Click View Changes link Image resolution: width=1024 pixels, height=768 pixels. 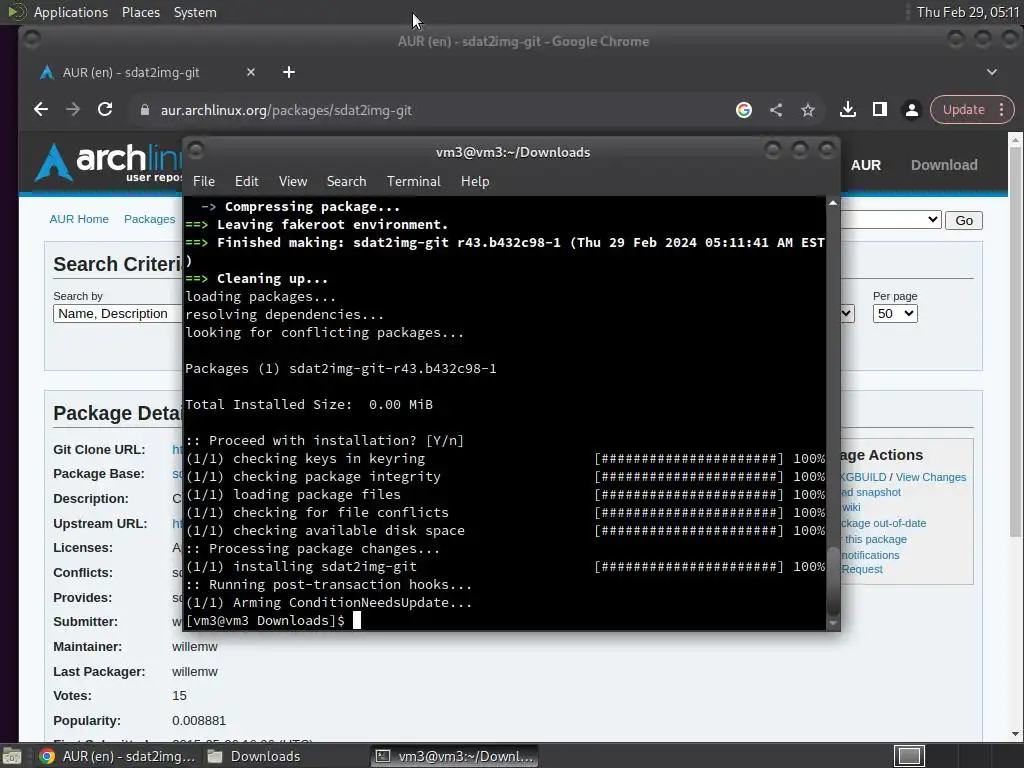click(x=931, y=477)
